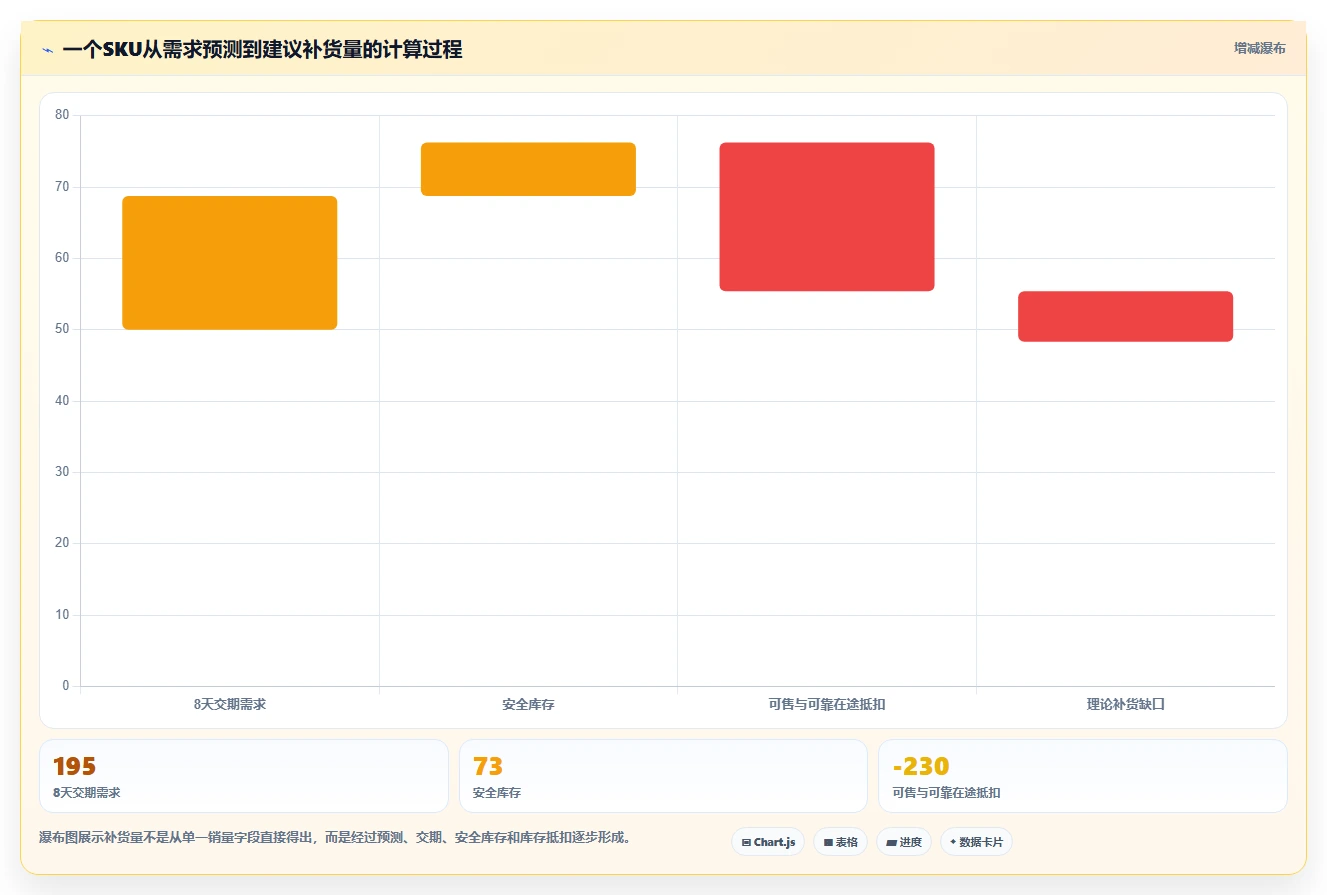Click the y-axis value 80

[62, 115]
